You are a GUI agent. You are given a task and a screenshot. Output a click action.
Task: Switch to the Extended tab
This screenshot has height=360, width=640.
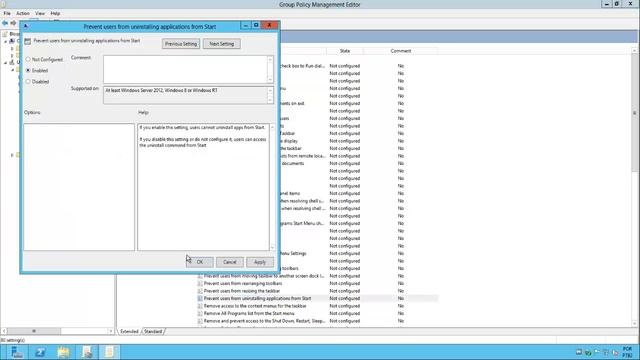pos(129,331)
